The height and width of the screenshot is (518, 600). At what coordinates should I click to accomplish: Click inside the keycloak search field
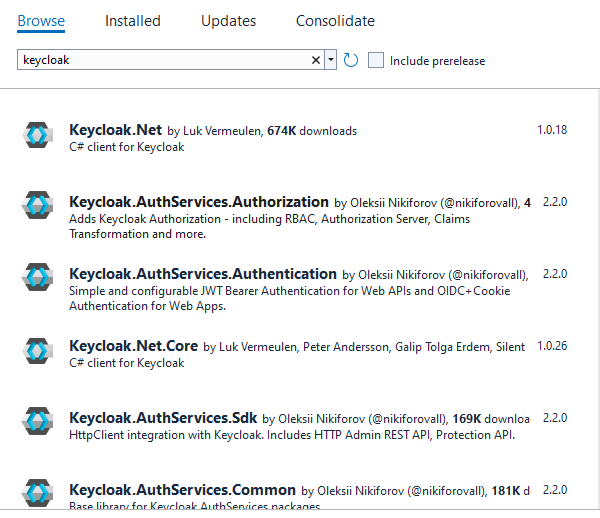(160, 60)
